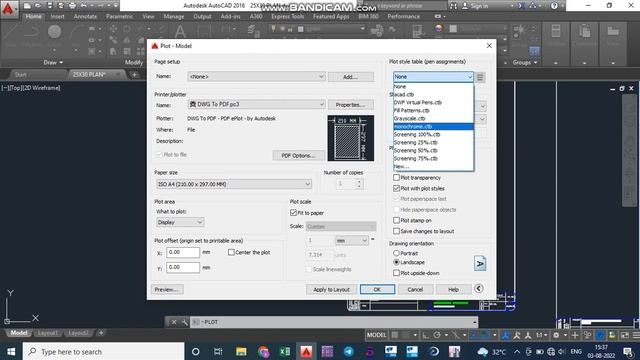Toggle polar tracking icon in status bar

pos(437,335)
